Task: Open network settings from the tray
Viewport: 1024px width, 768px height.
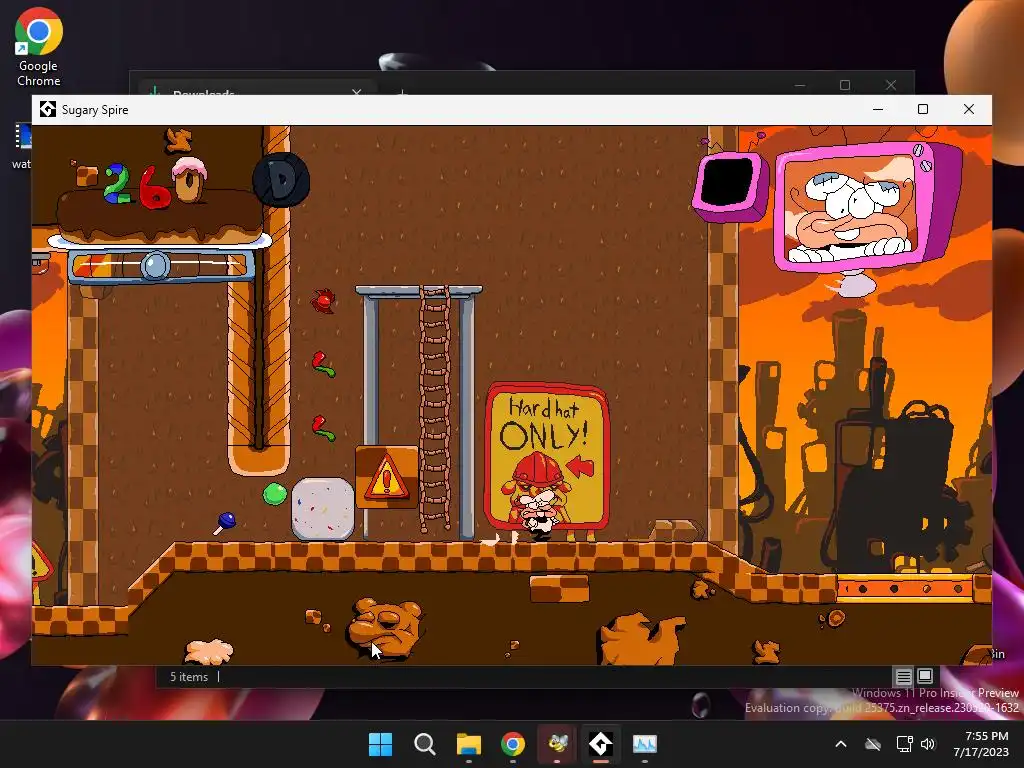Action: pos(904,744)
